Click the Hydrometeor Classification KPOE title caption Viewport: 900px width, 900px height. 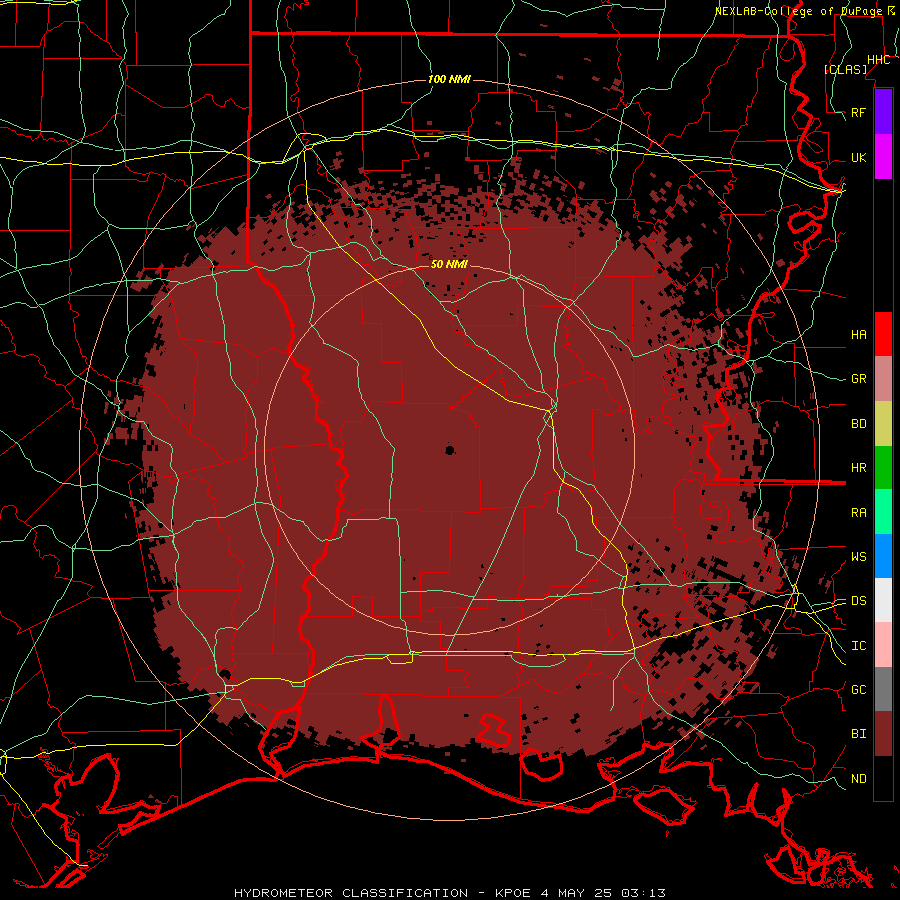[450, 893]
